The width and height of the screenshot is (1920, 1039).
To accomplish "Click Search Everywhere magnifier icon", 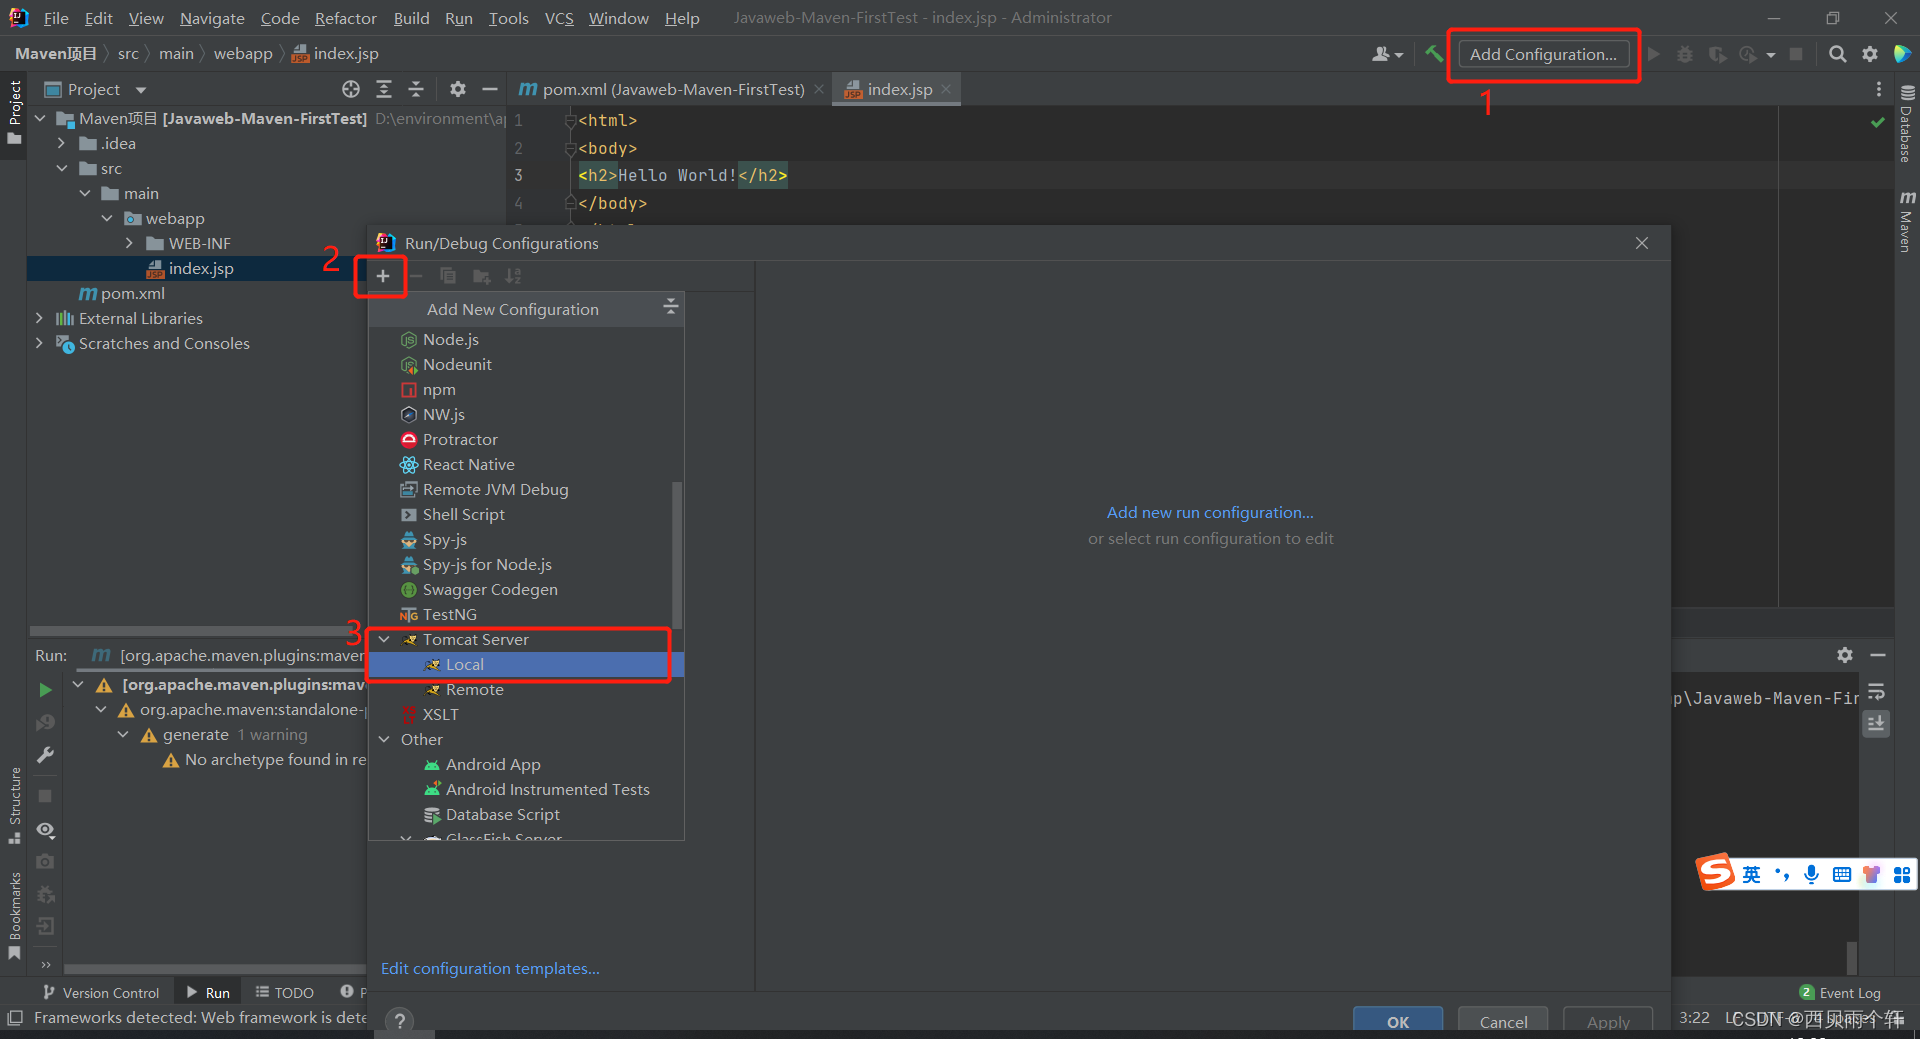I will (x=1837, y=54).
